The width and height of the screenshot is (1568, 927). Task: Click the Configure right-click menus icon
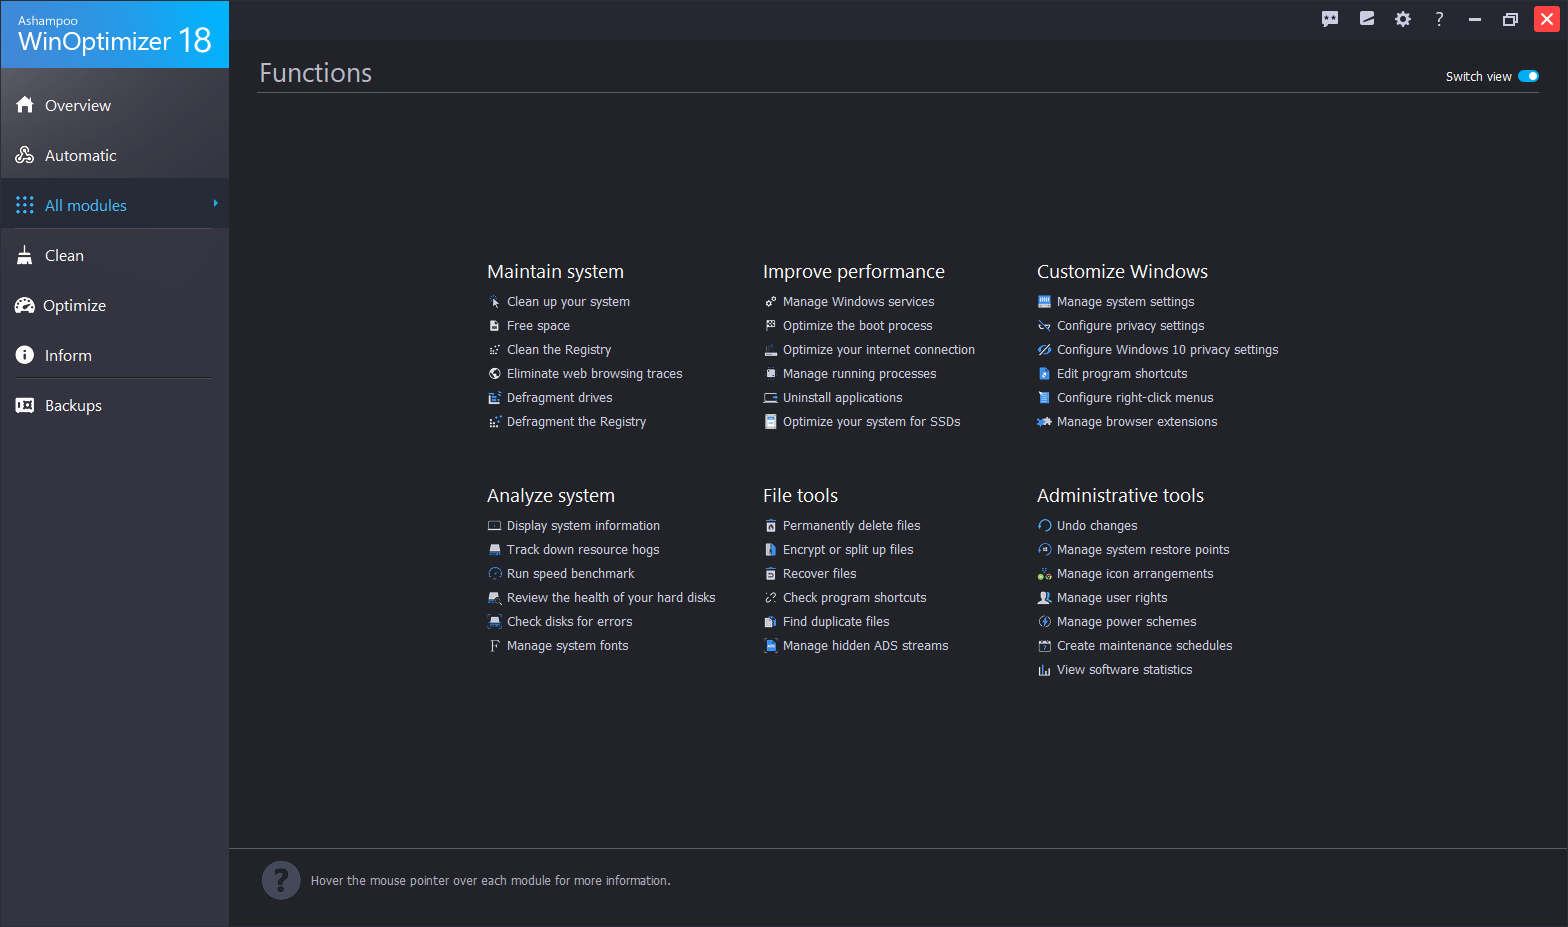pyautogui.click(x=1044, y=397)
